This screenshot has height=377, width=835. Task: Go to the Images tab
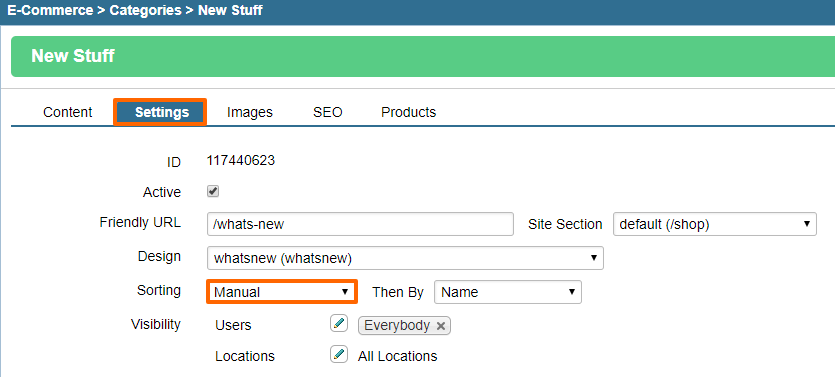point(250,112)
